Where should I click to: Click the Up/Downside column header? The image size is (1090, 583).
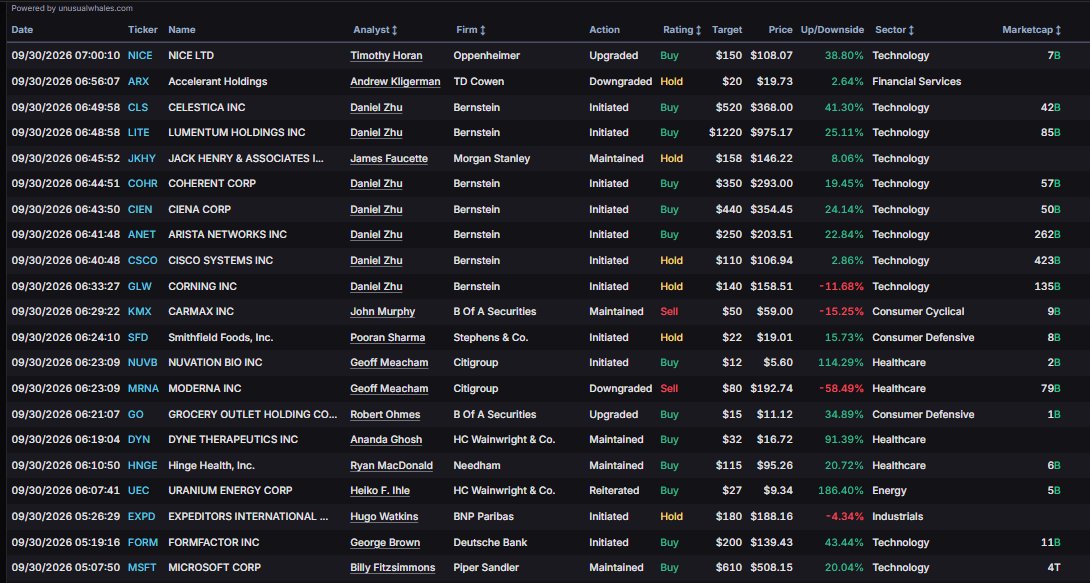click(832, 30)
